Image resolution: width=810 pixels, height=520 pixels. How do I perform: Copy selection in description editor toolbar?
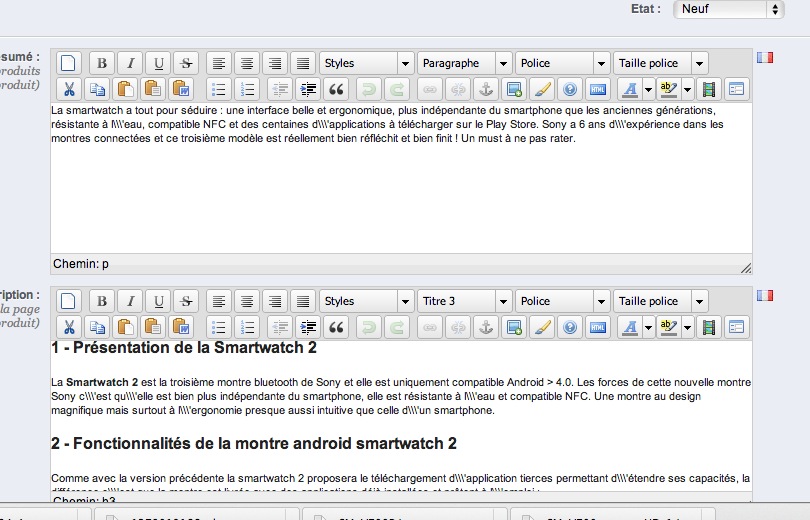pos(97,327)
